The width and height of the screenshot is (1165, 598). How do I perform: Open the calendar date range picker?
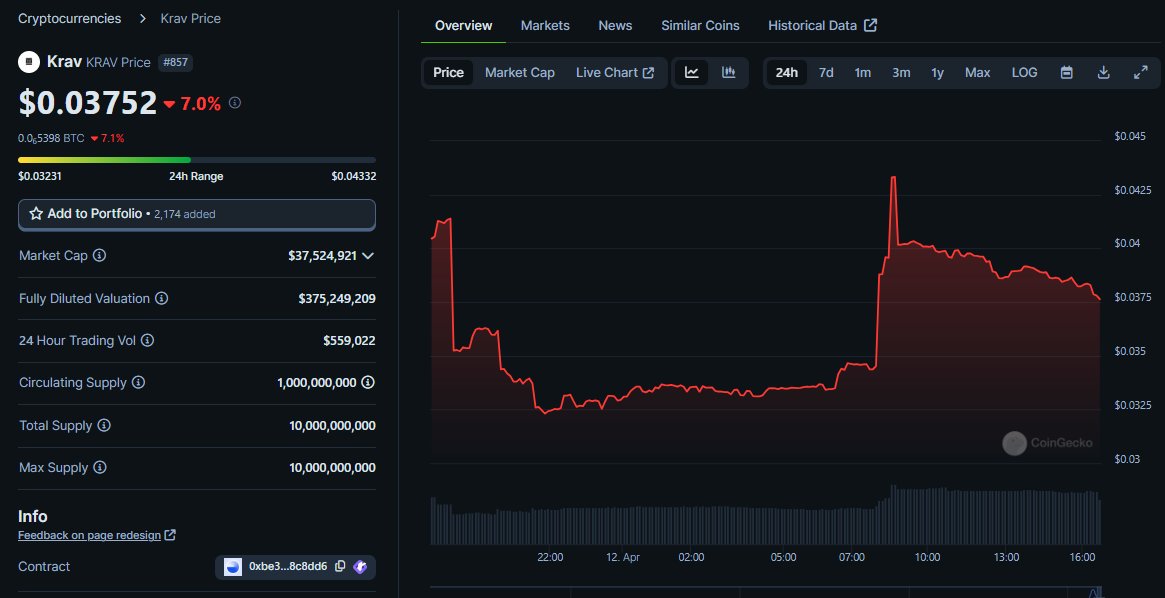pos(1067,73)
